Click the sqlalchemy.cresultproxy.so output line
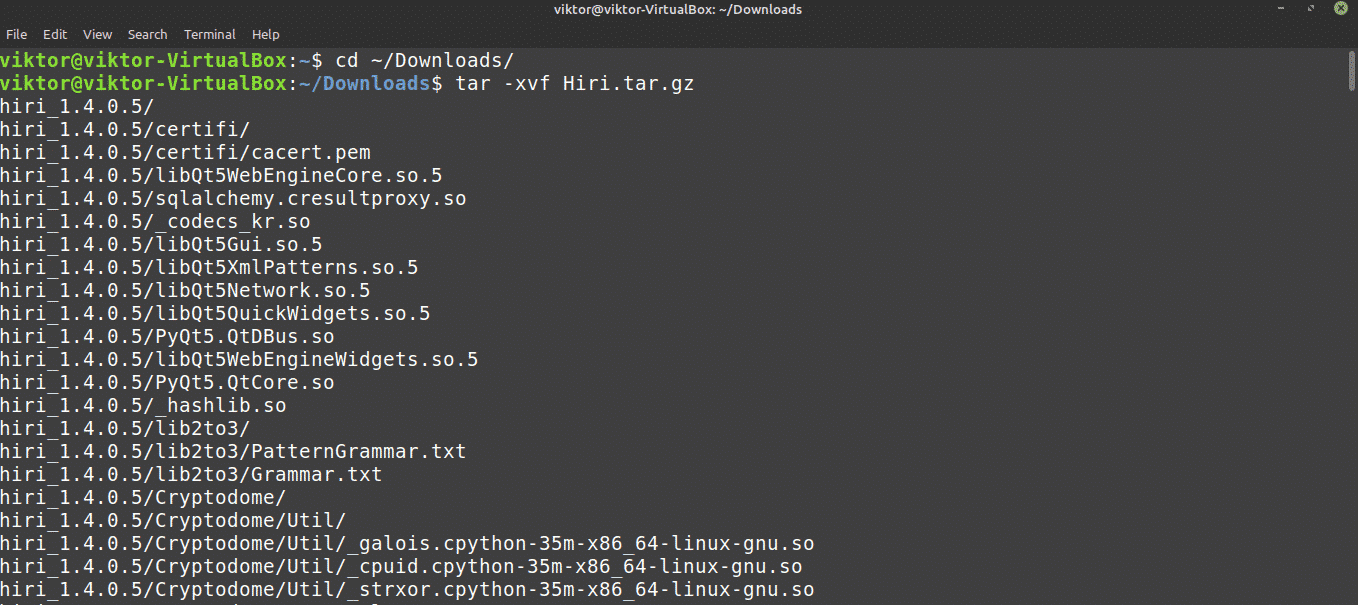The image size is (1358, 605). coord(233,199)
